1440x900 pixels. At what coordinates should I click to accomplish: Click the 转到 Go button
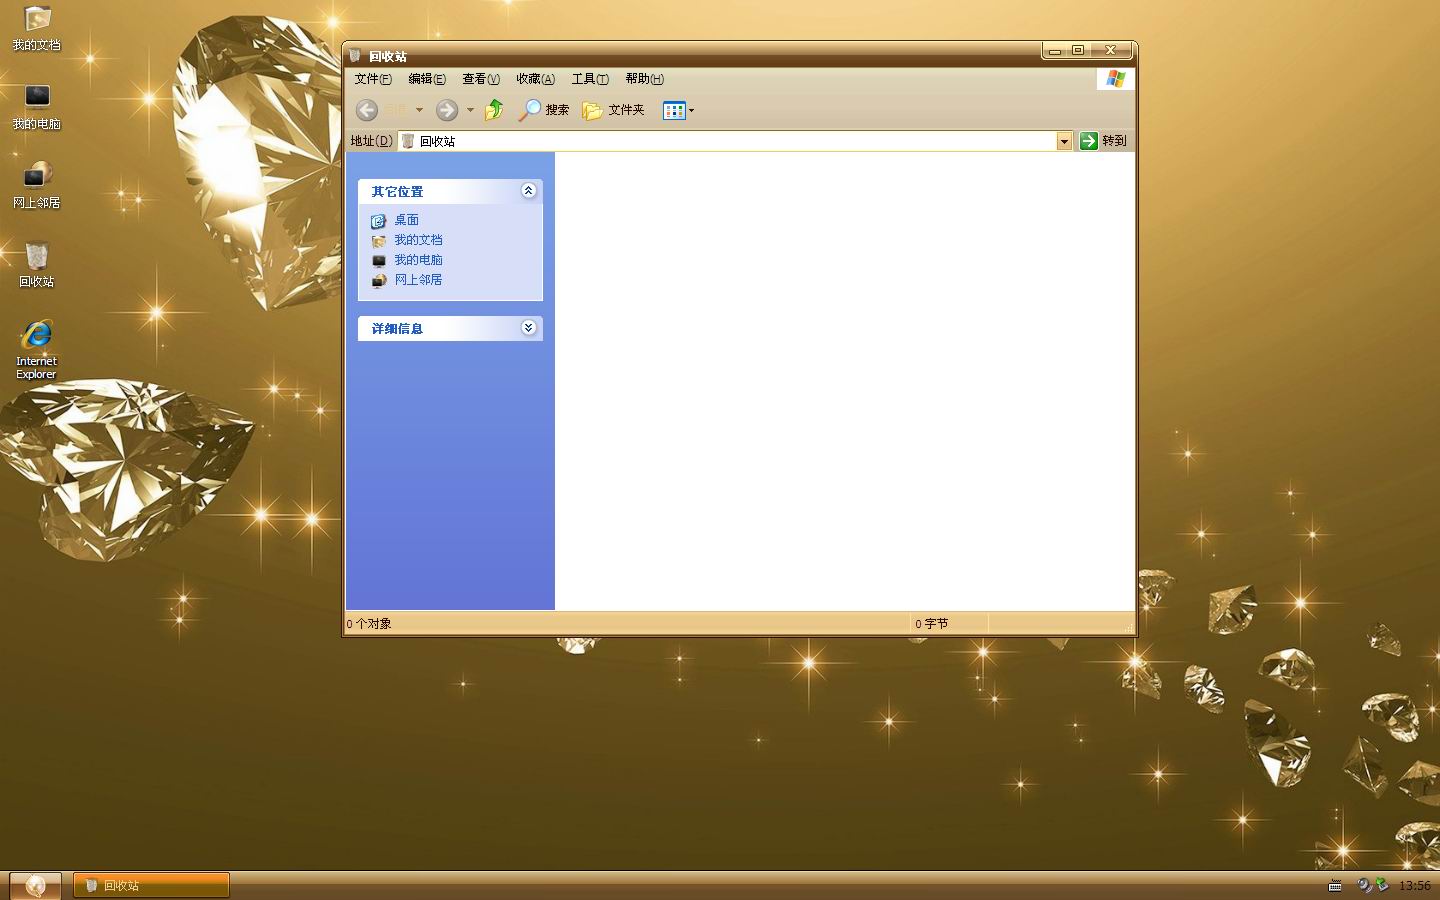pos(1104,141)
